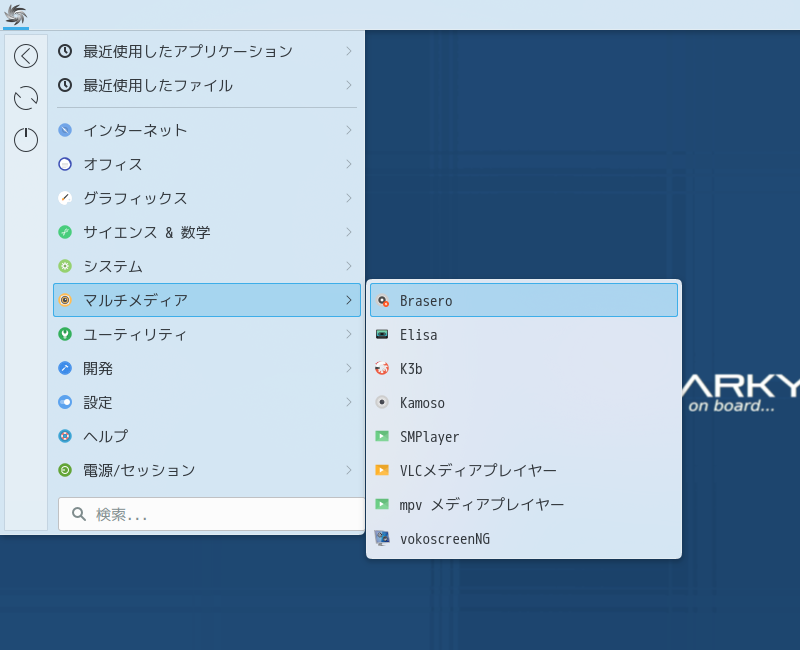Expand 最近使用したファイル submenu arrow

point(349,85)
